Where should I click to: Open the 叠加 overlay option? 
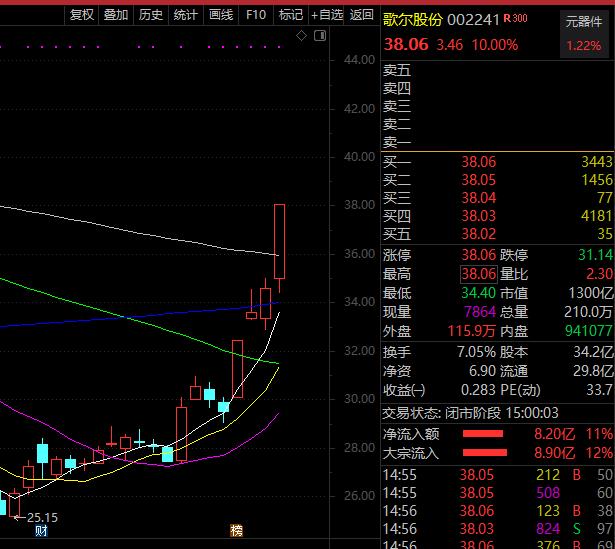pos(116,15)
